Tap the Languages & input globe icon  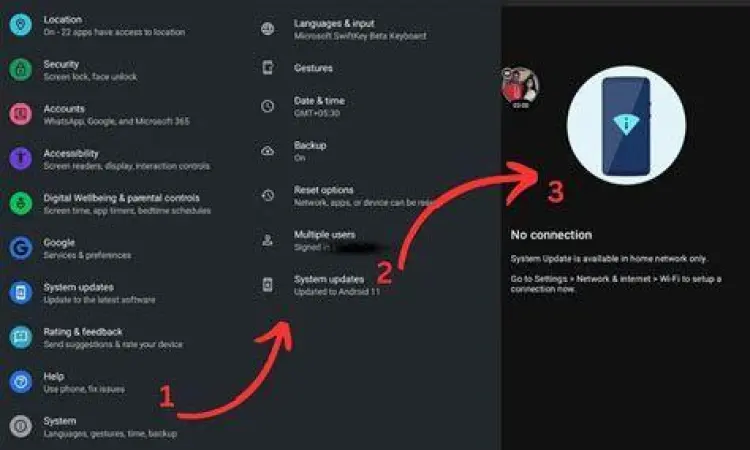[x=267, y=29]
